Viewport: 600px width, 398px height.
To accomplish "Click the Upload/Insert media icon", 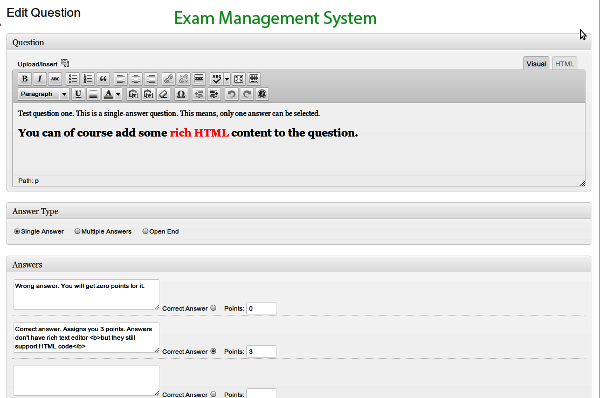I will (x=65, y=63).
